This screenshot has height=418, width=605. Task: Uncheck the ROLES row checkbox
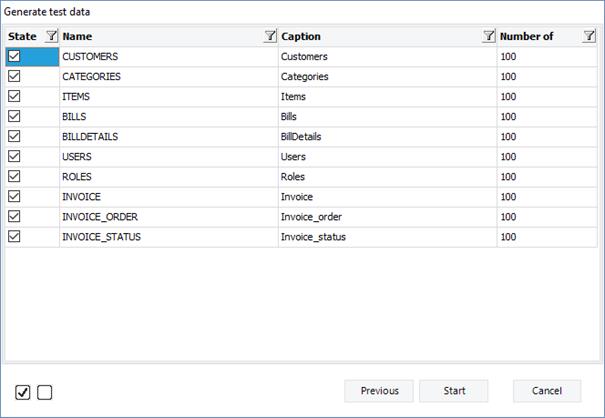coord(14,177)
